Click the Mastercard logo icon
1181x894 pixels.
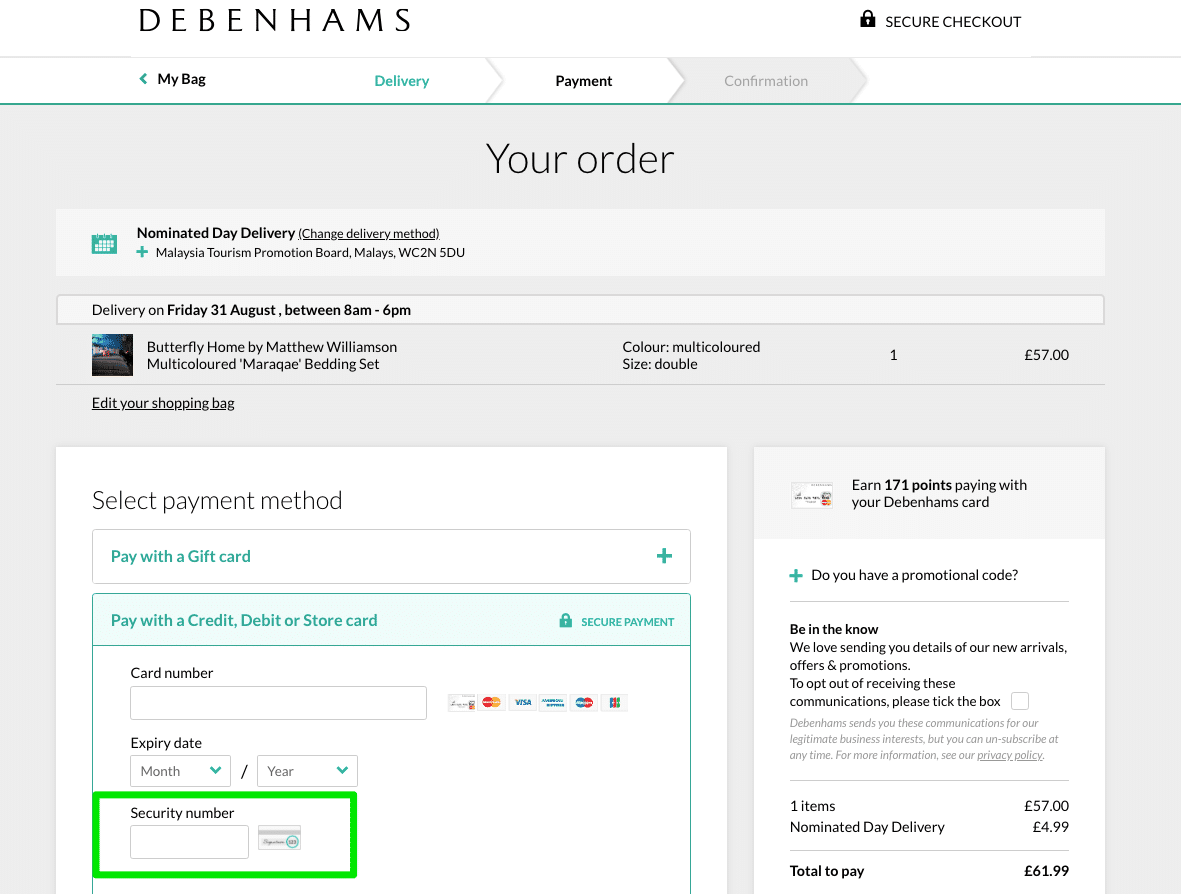(x=492, y=703)
